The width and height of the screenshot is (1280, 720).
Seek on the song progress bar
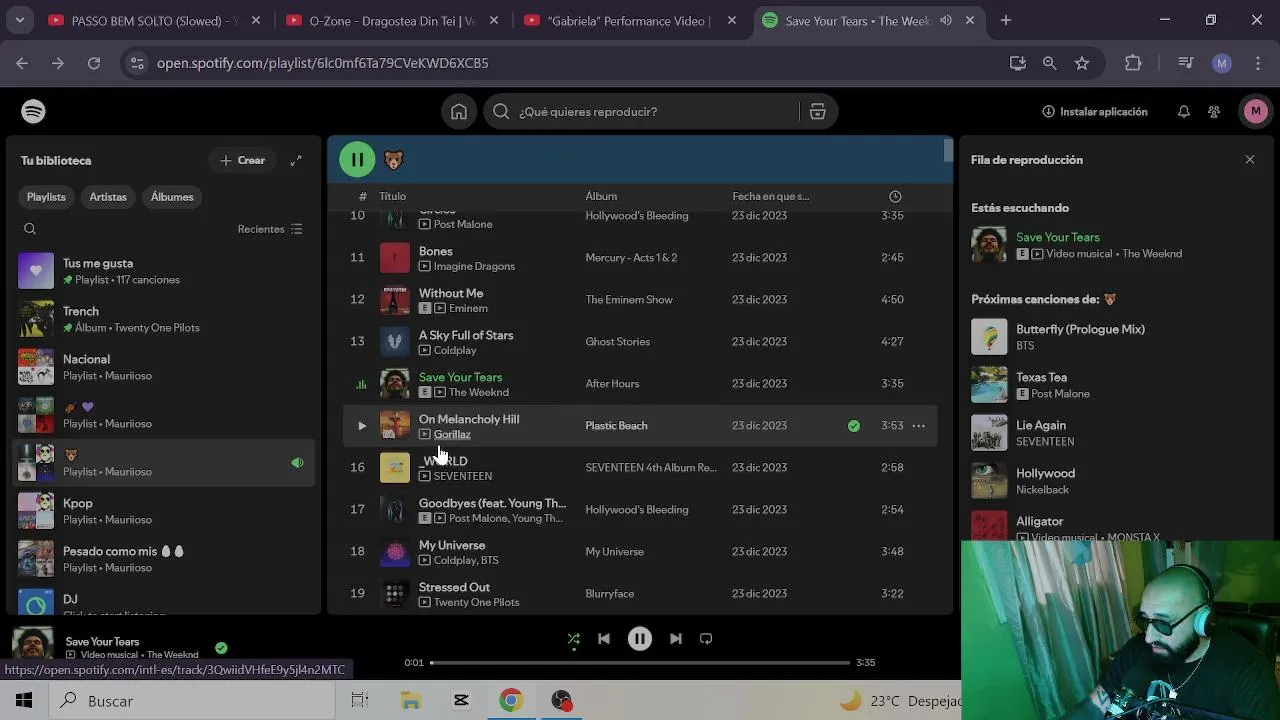[x=640, y=662]
